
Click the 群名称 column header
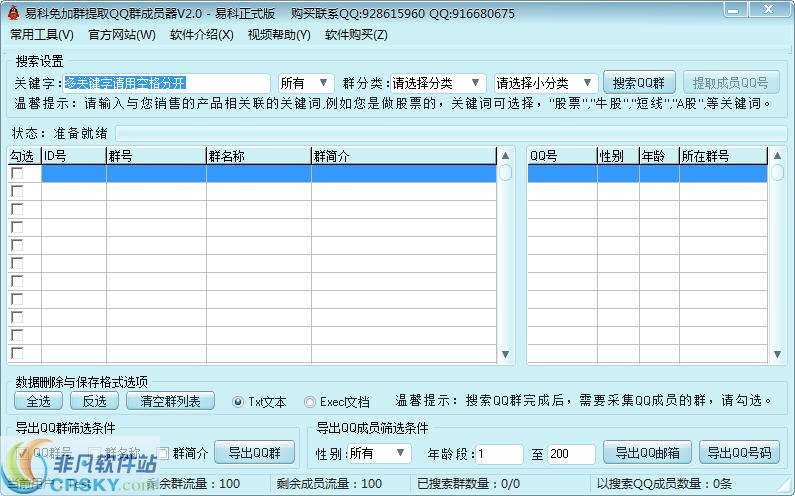(259, 156)
